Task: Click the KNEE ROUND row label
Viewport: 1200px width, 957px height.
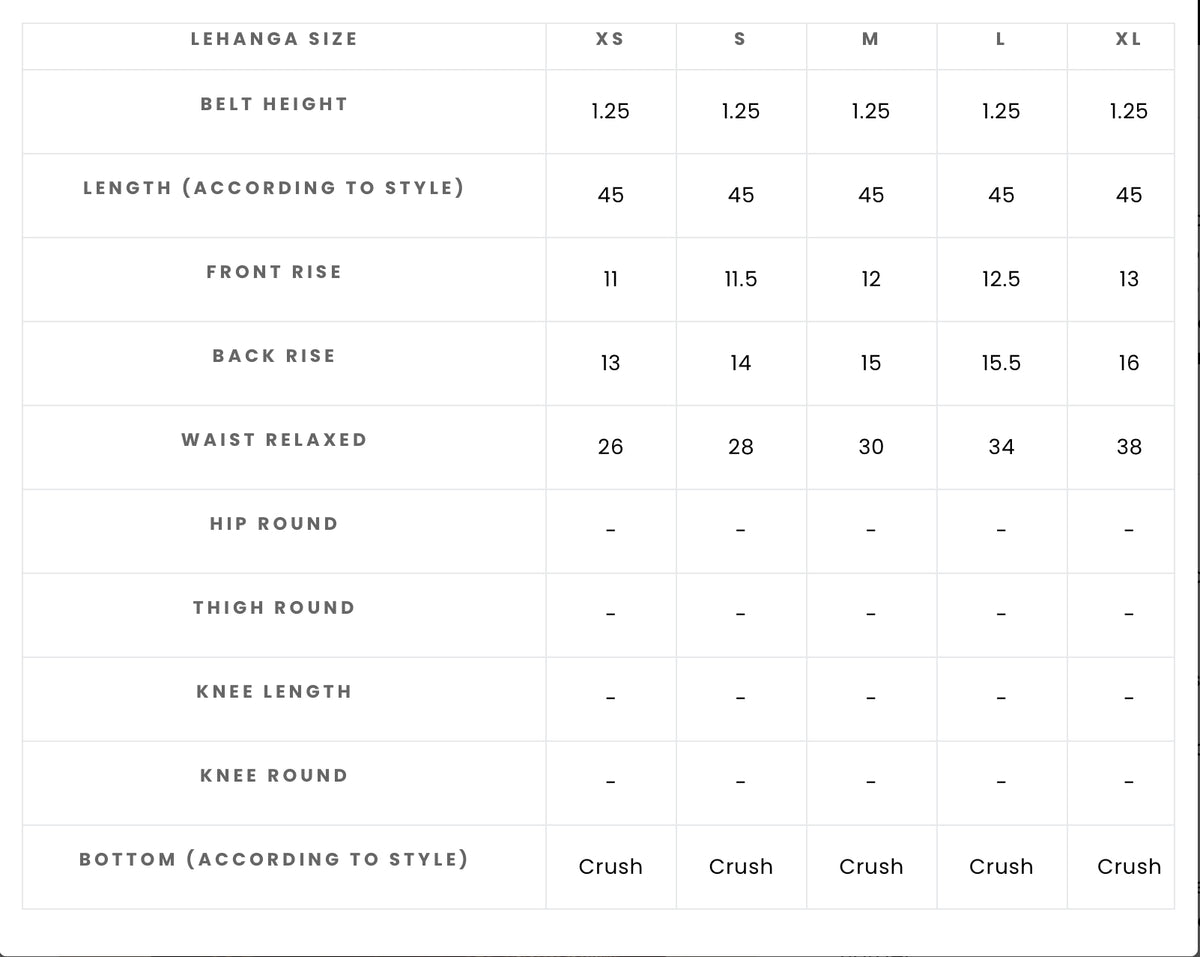Action: [x=274, y=776]
